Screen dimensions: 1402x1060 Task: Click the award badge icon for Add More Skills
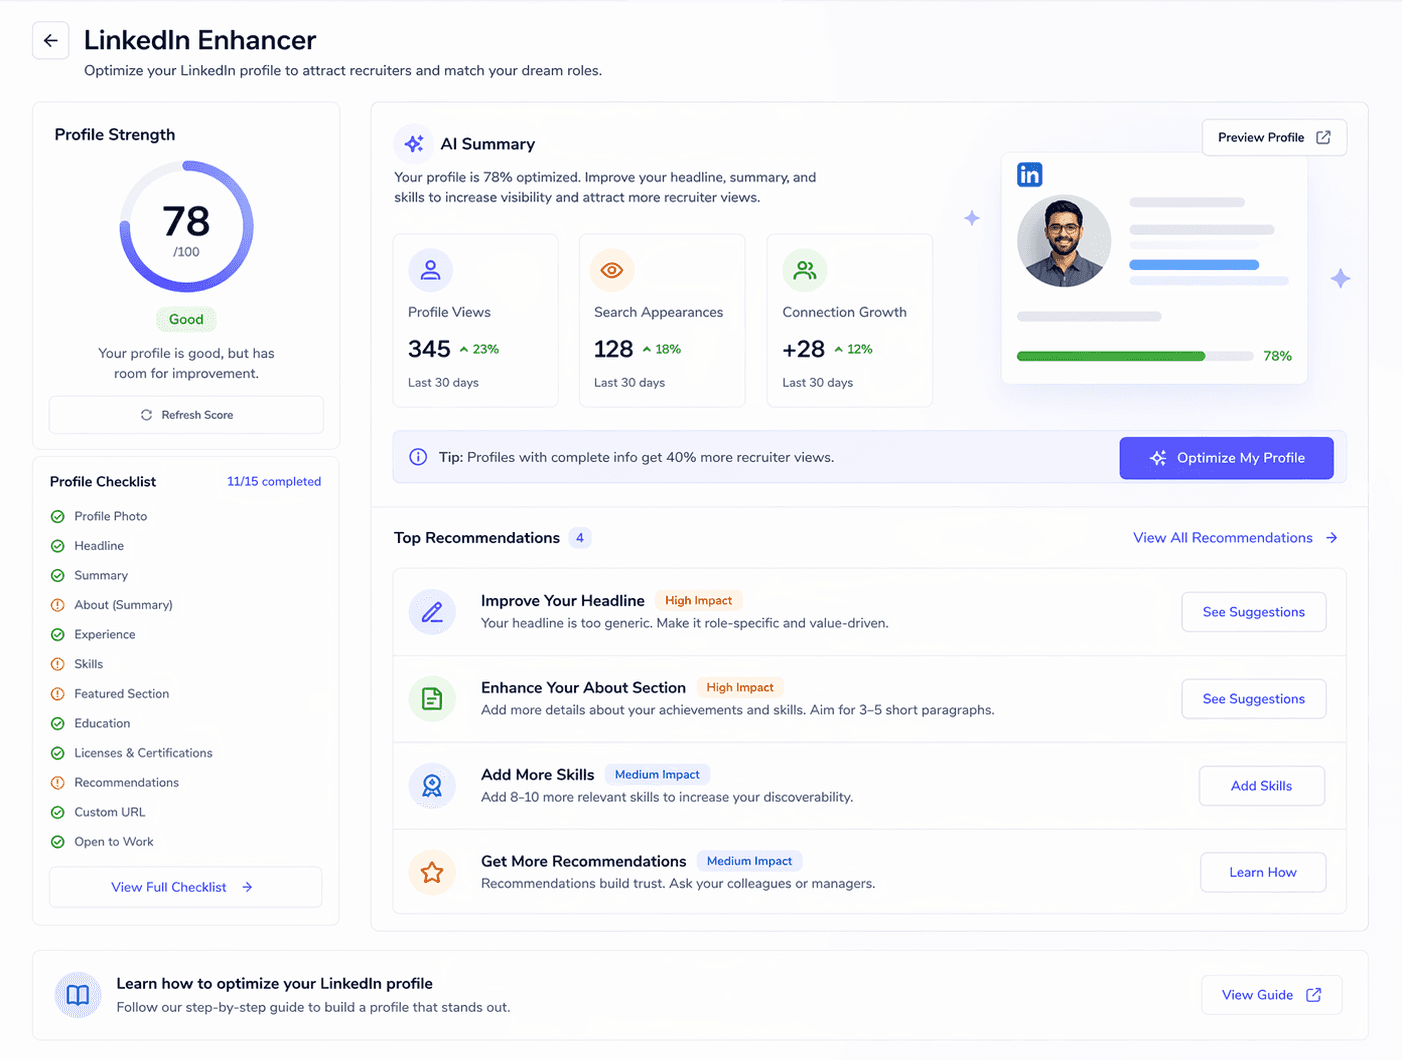pos(432,786)
